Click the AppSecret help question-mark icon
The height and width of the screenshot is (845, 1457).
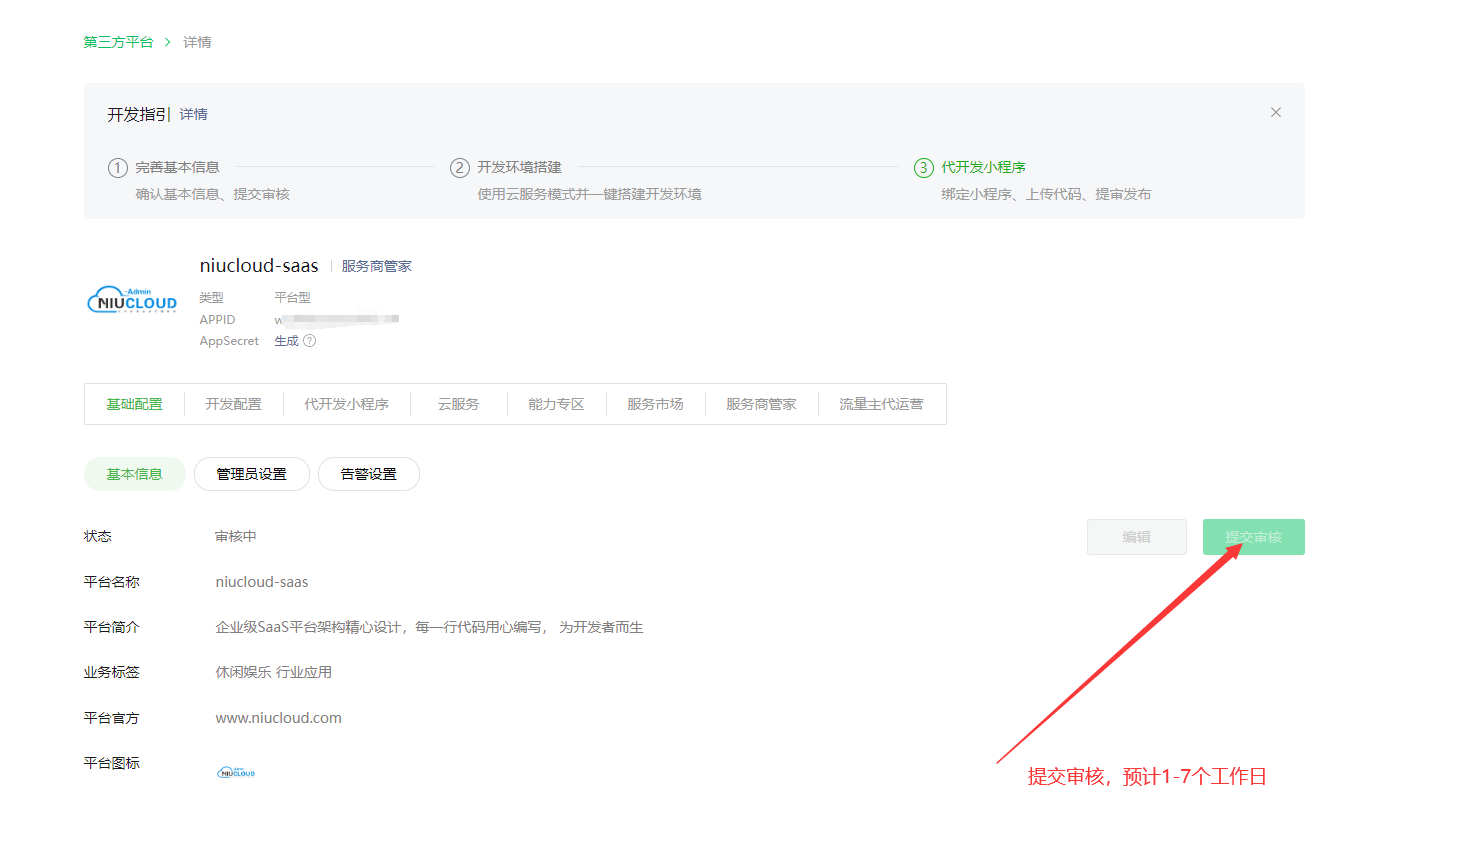pyautogui.click(x=310, y=341)
